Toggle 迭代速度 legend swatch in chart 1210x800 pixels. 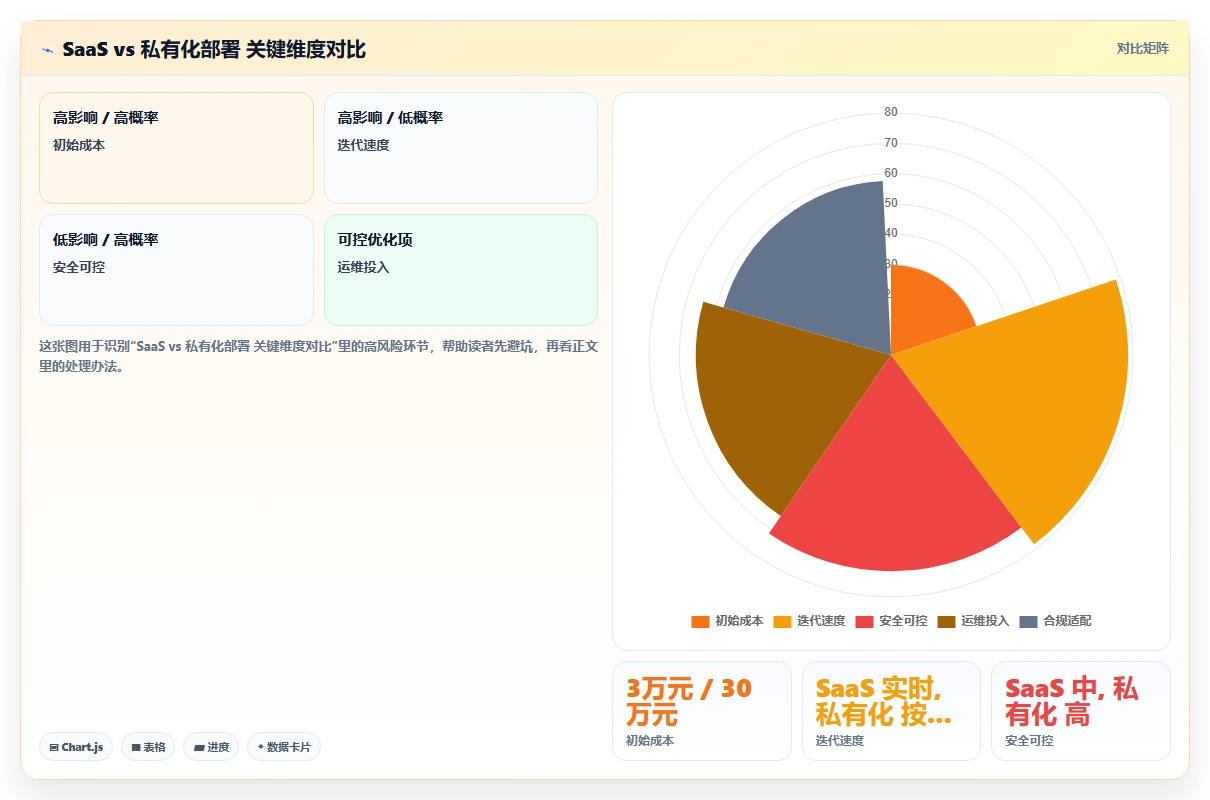(x=782, y=621)
